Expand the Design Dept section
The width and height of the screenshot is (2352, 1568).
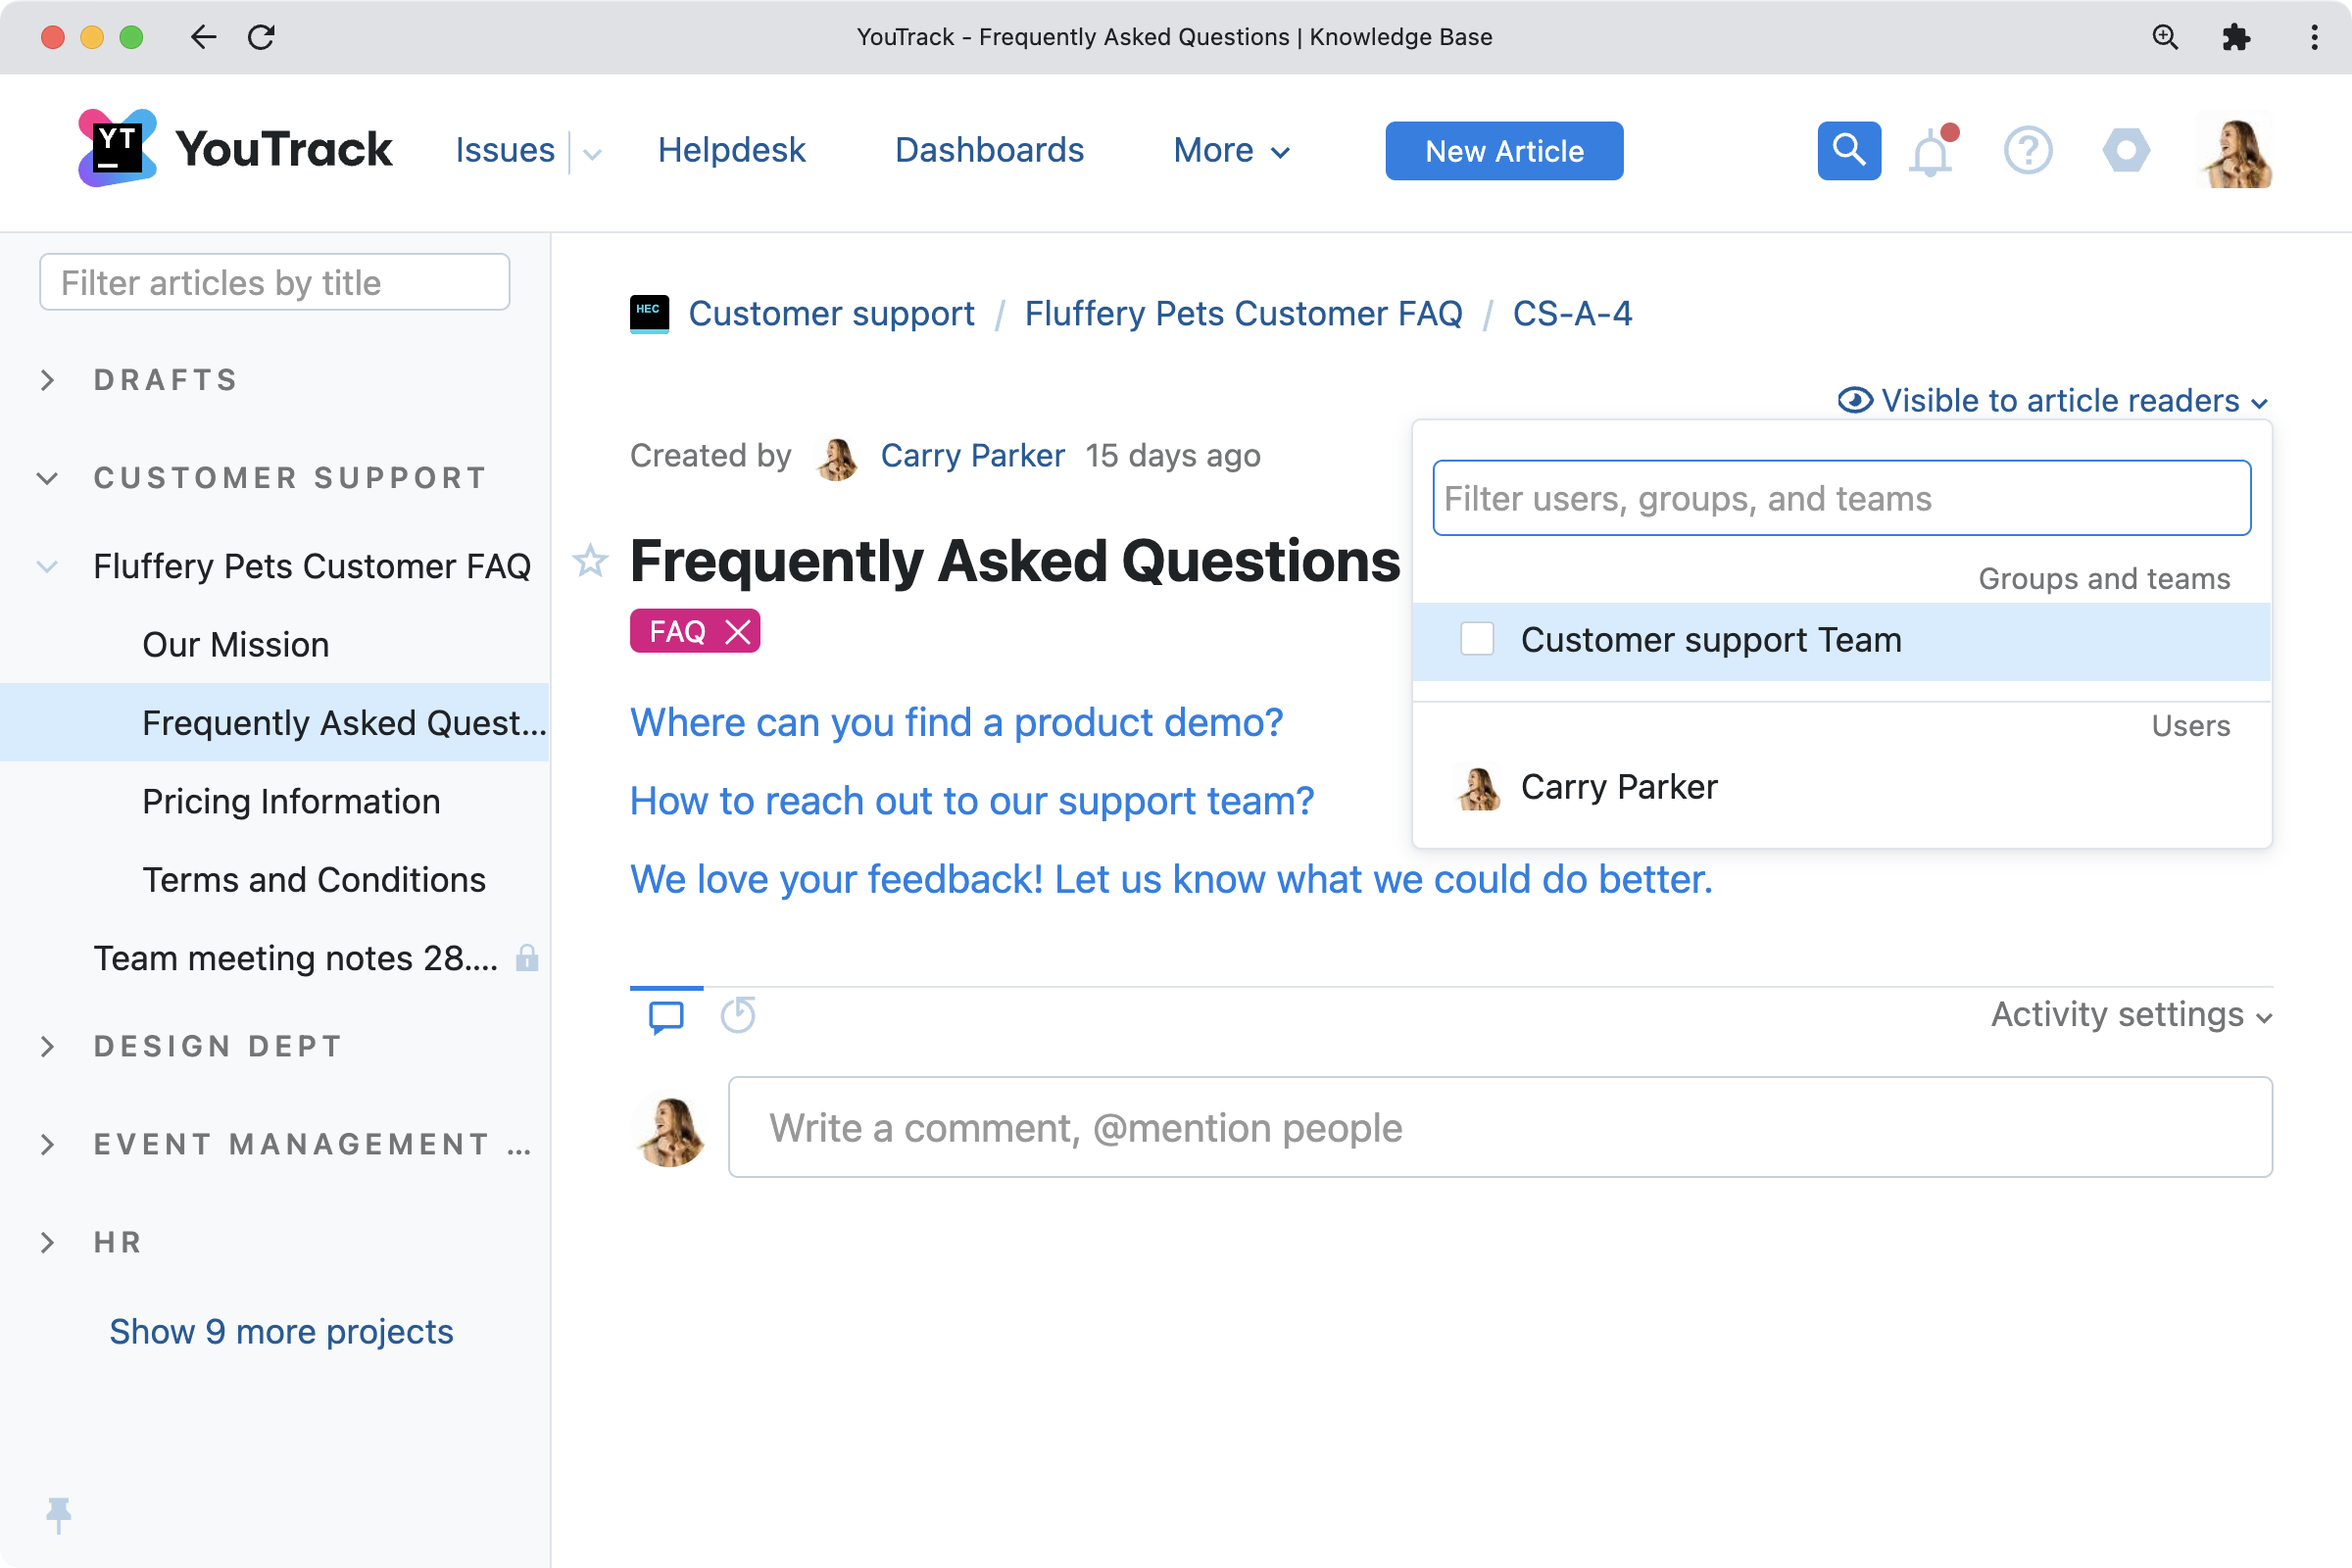click(x=47, y=1046)
